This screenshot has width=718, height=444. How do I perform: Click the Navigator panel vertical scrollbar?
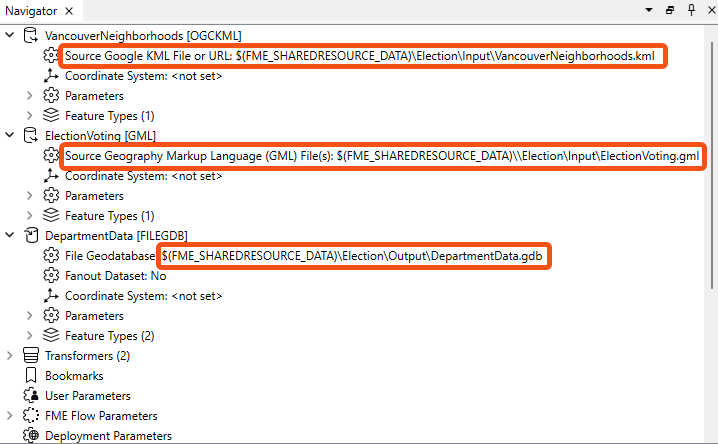pos(712,165)
